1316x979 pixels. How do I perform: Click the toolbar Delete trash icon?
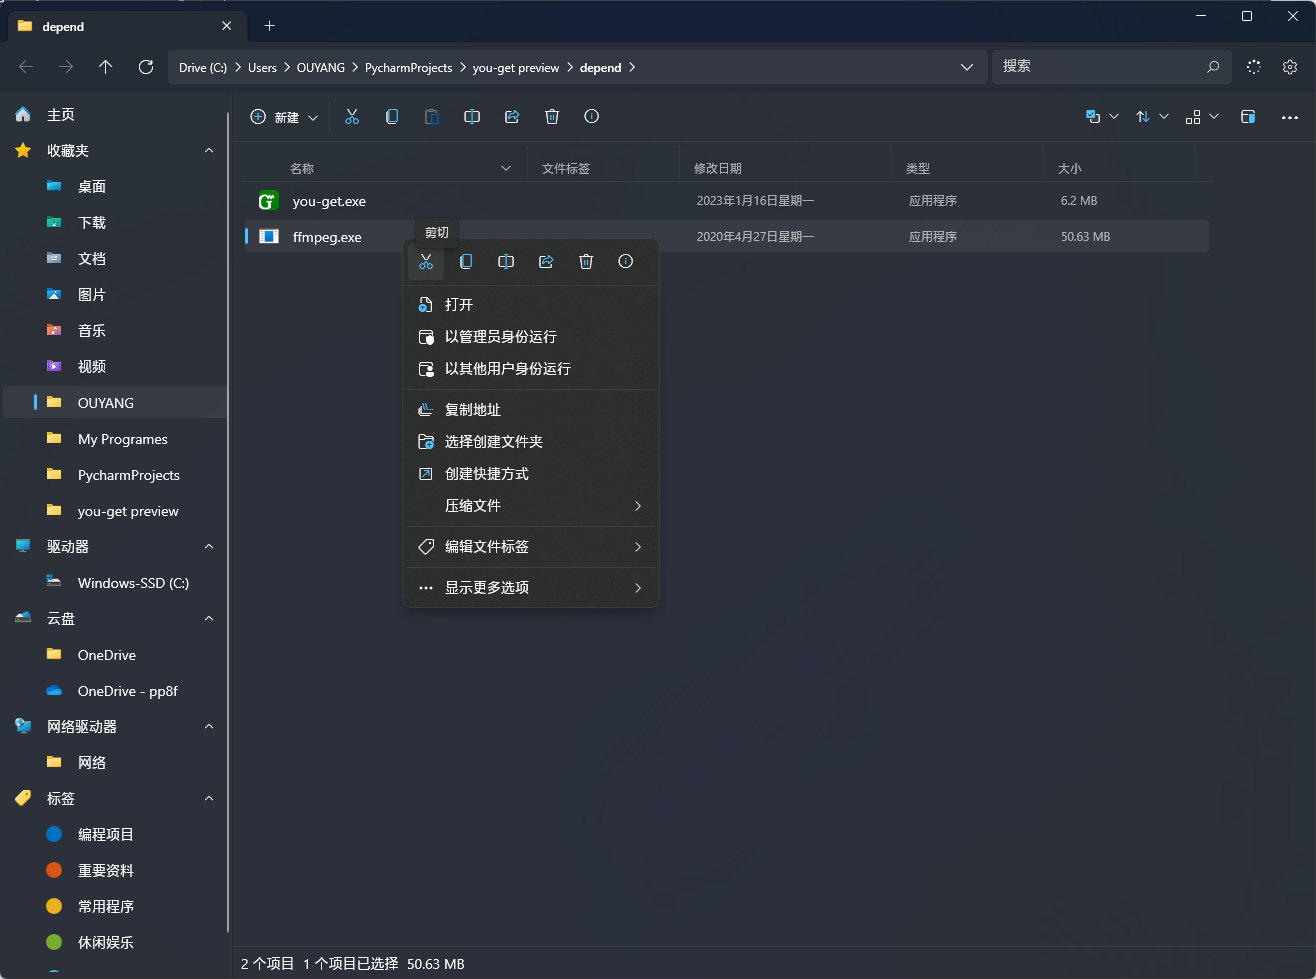552,117
